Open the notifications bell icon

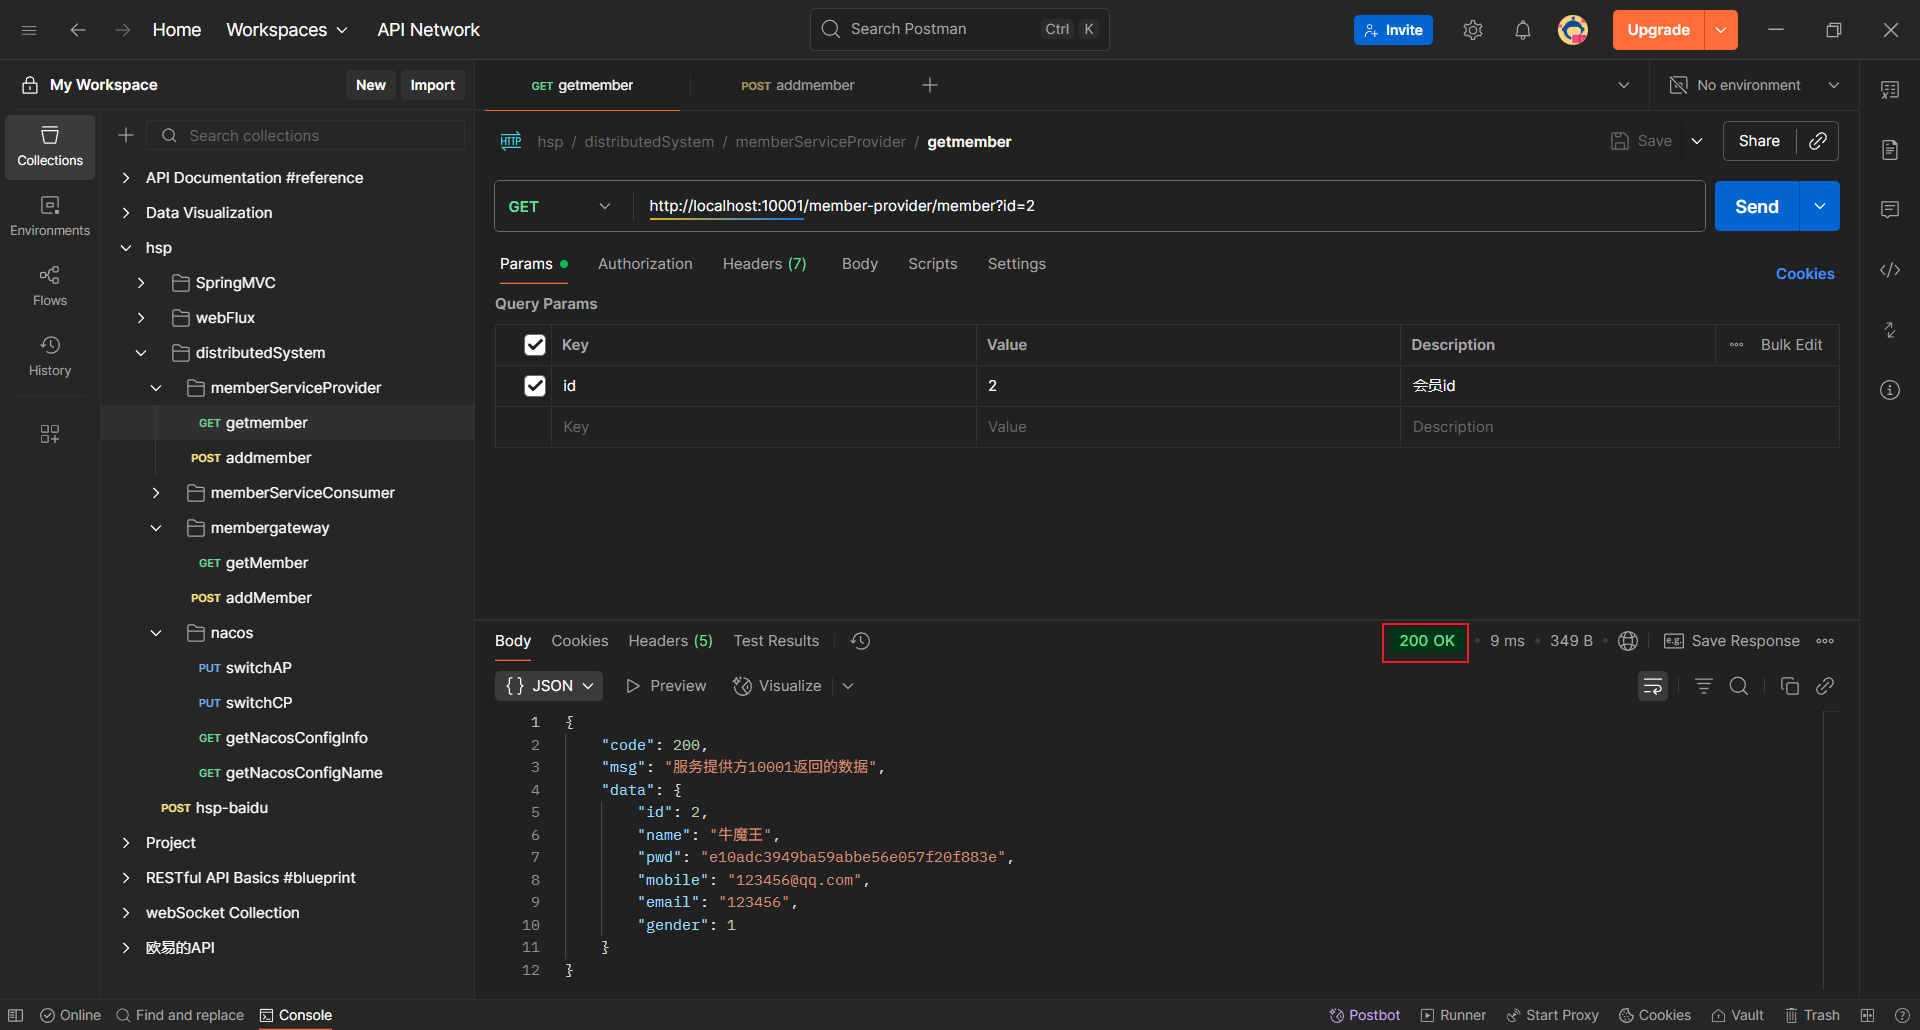[x=1522, y=30]
